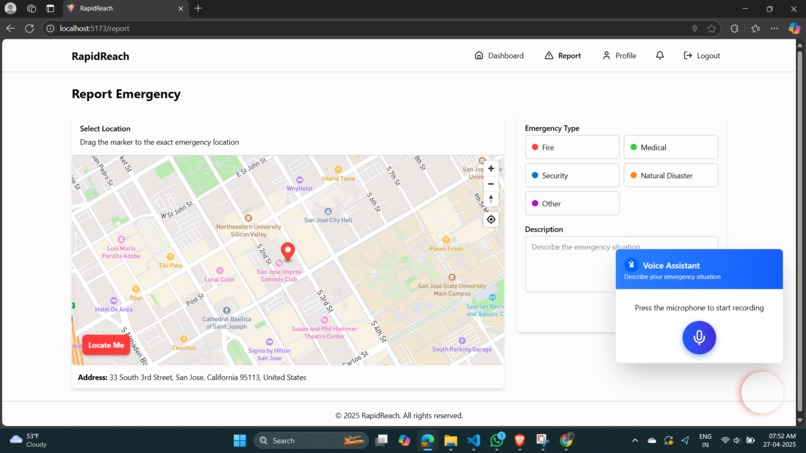Click the taskbar Search box
This screenshot has width=806, height=453.
tap(311, 441)
